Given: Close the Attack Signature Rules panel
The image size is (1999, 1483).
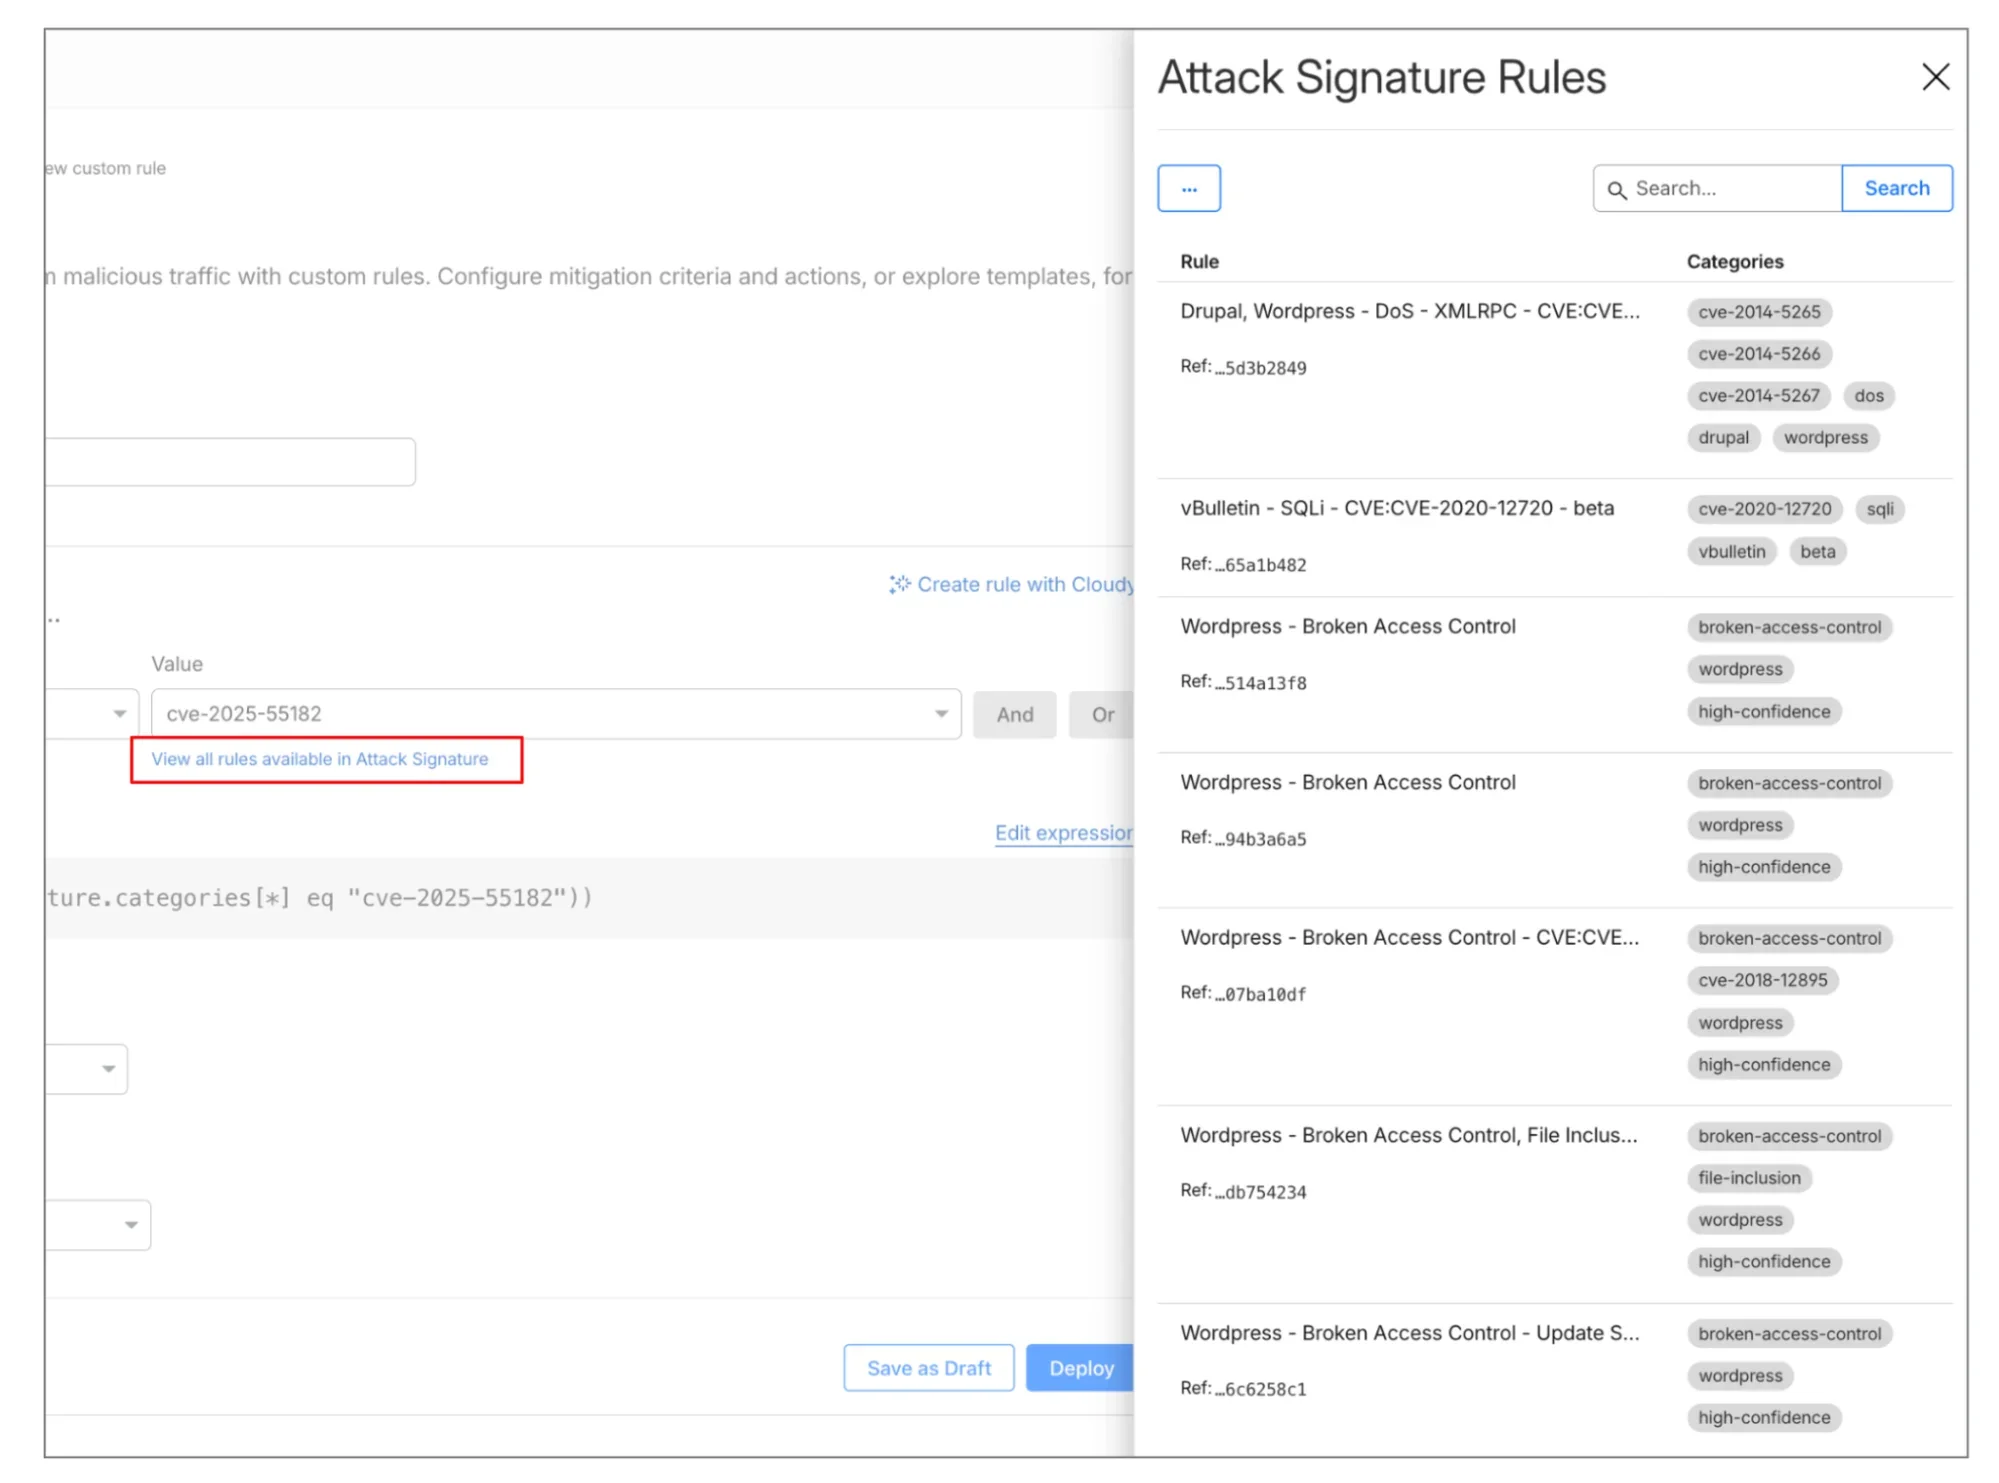Looking at the screenshot, I should tap(1936, 77).
